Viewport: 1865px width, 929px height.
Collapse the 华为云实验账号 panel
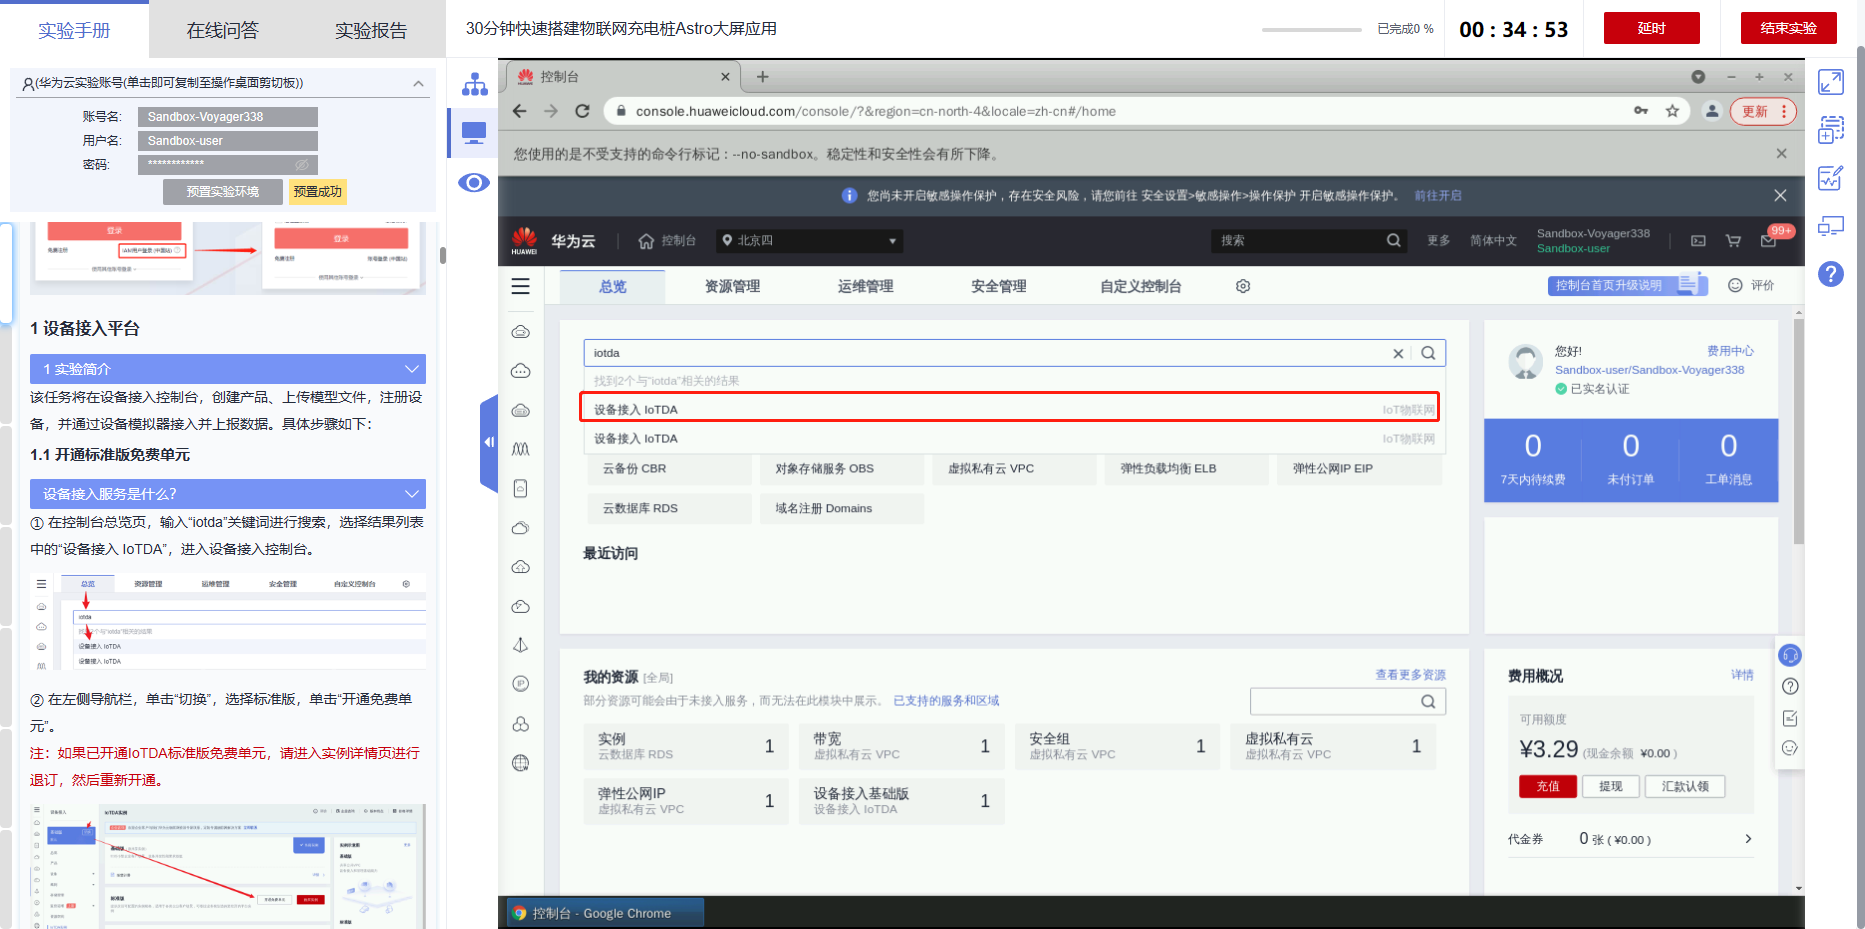click(418, 83)
